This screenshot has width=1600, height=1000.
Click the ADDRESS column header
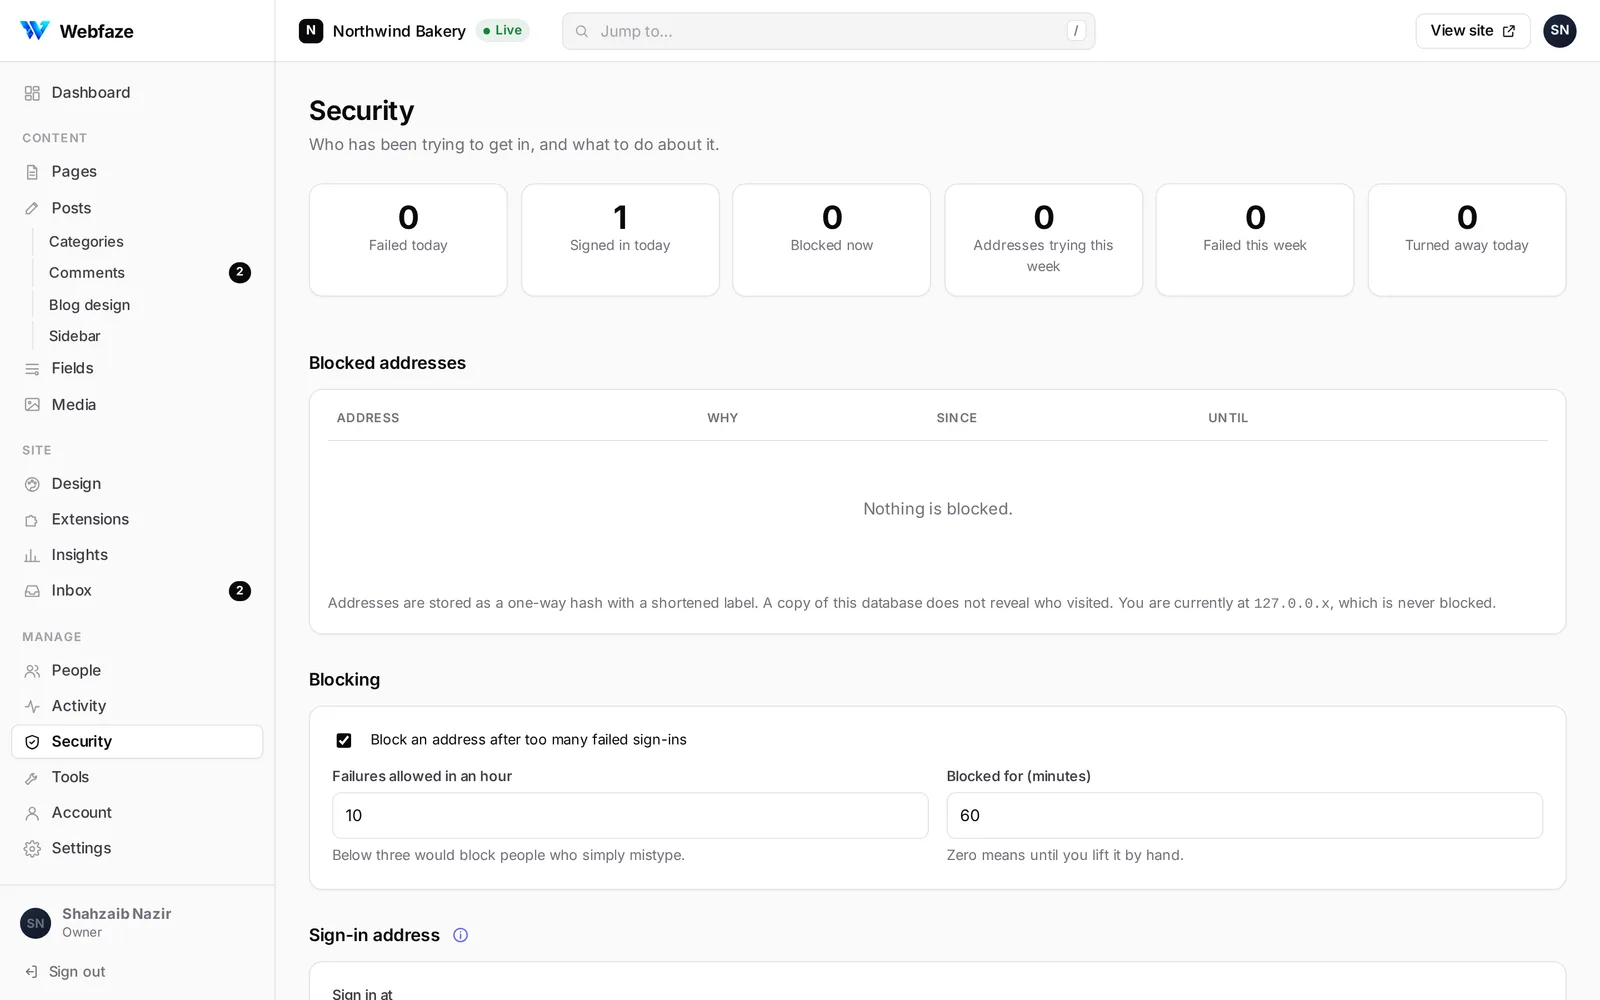[x=368, y=418]
